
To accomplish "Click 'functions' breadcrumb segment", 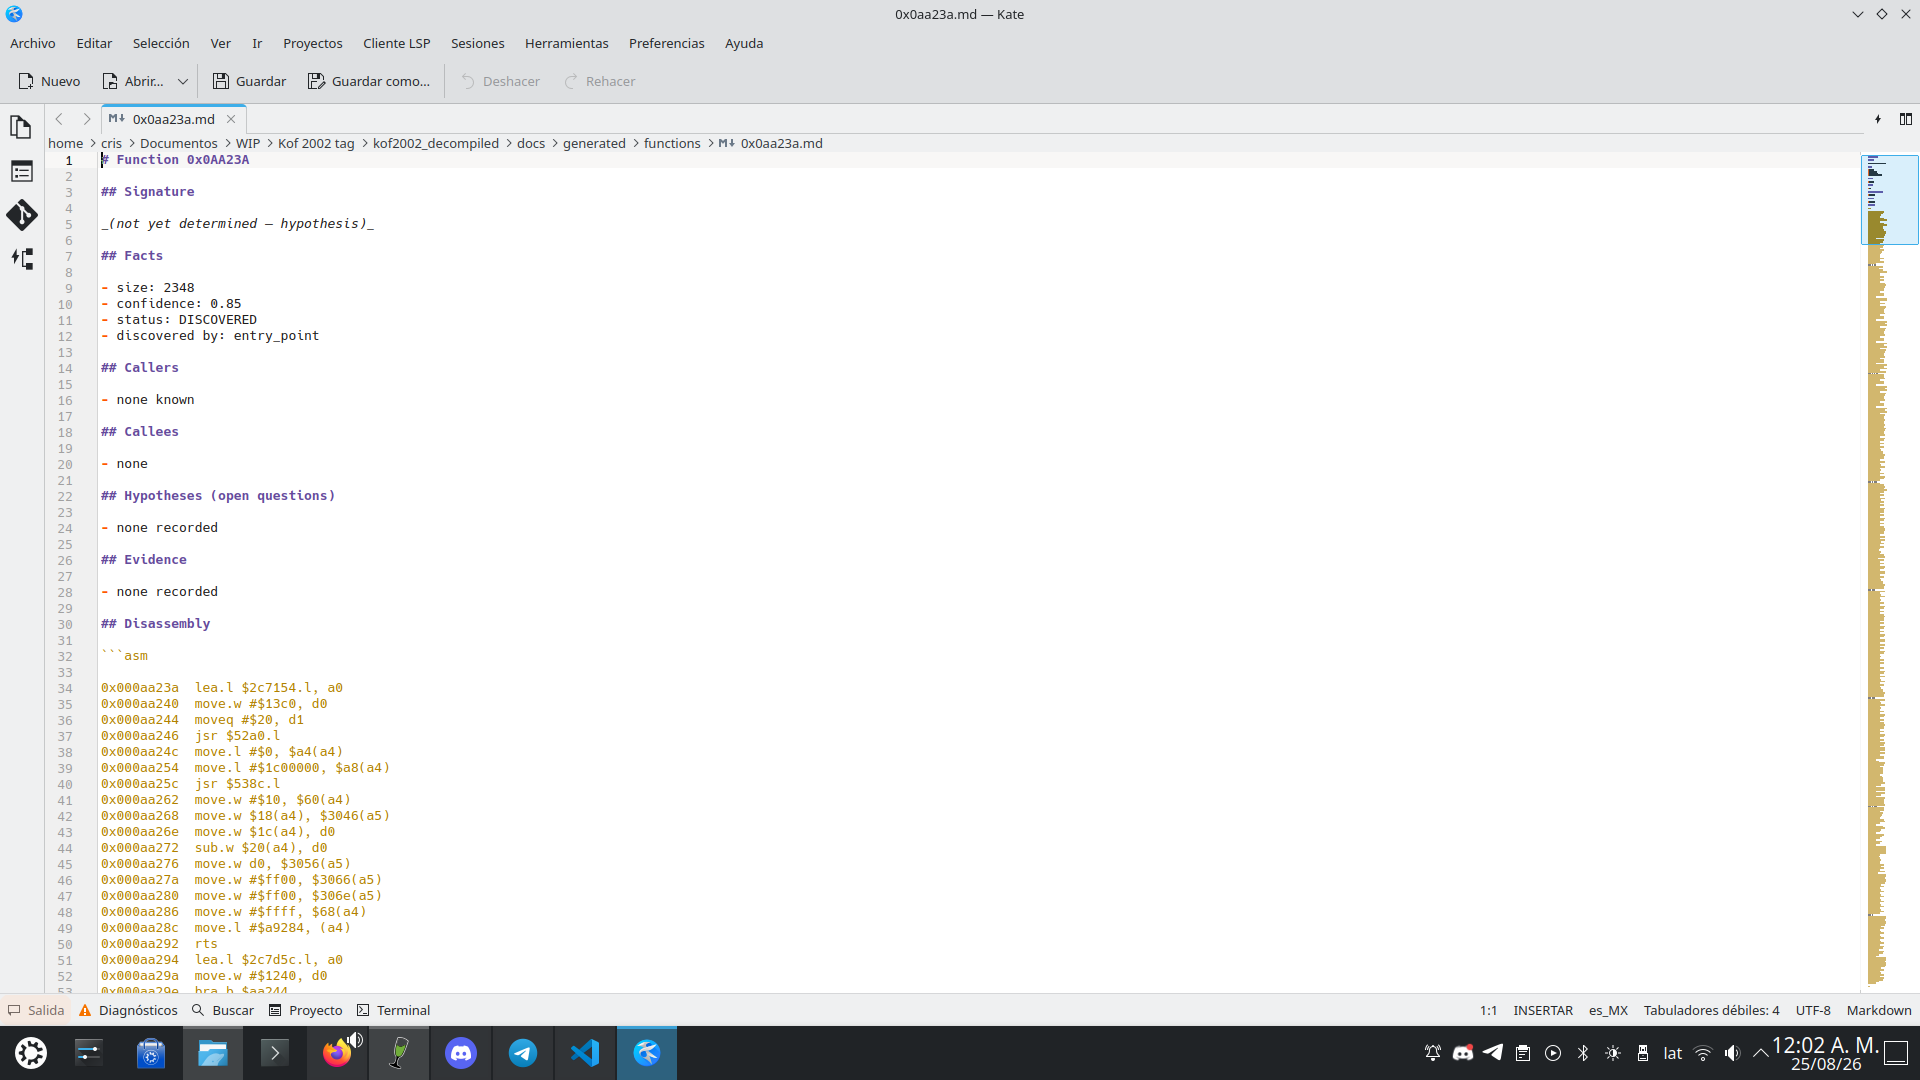I will [x=672, y=143].
